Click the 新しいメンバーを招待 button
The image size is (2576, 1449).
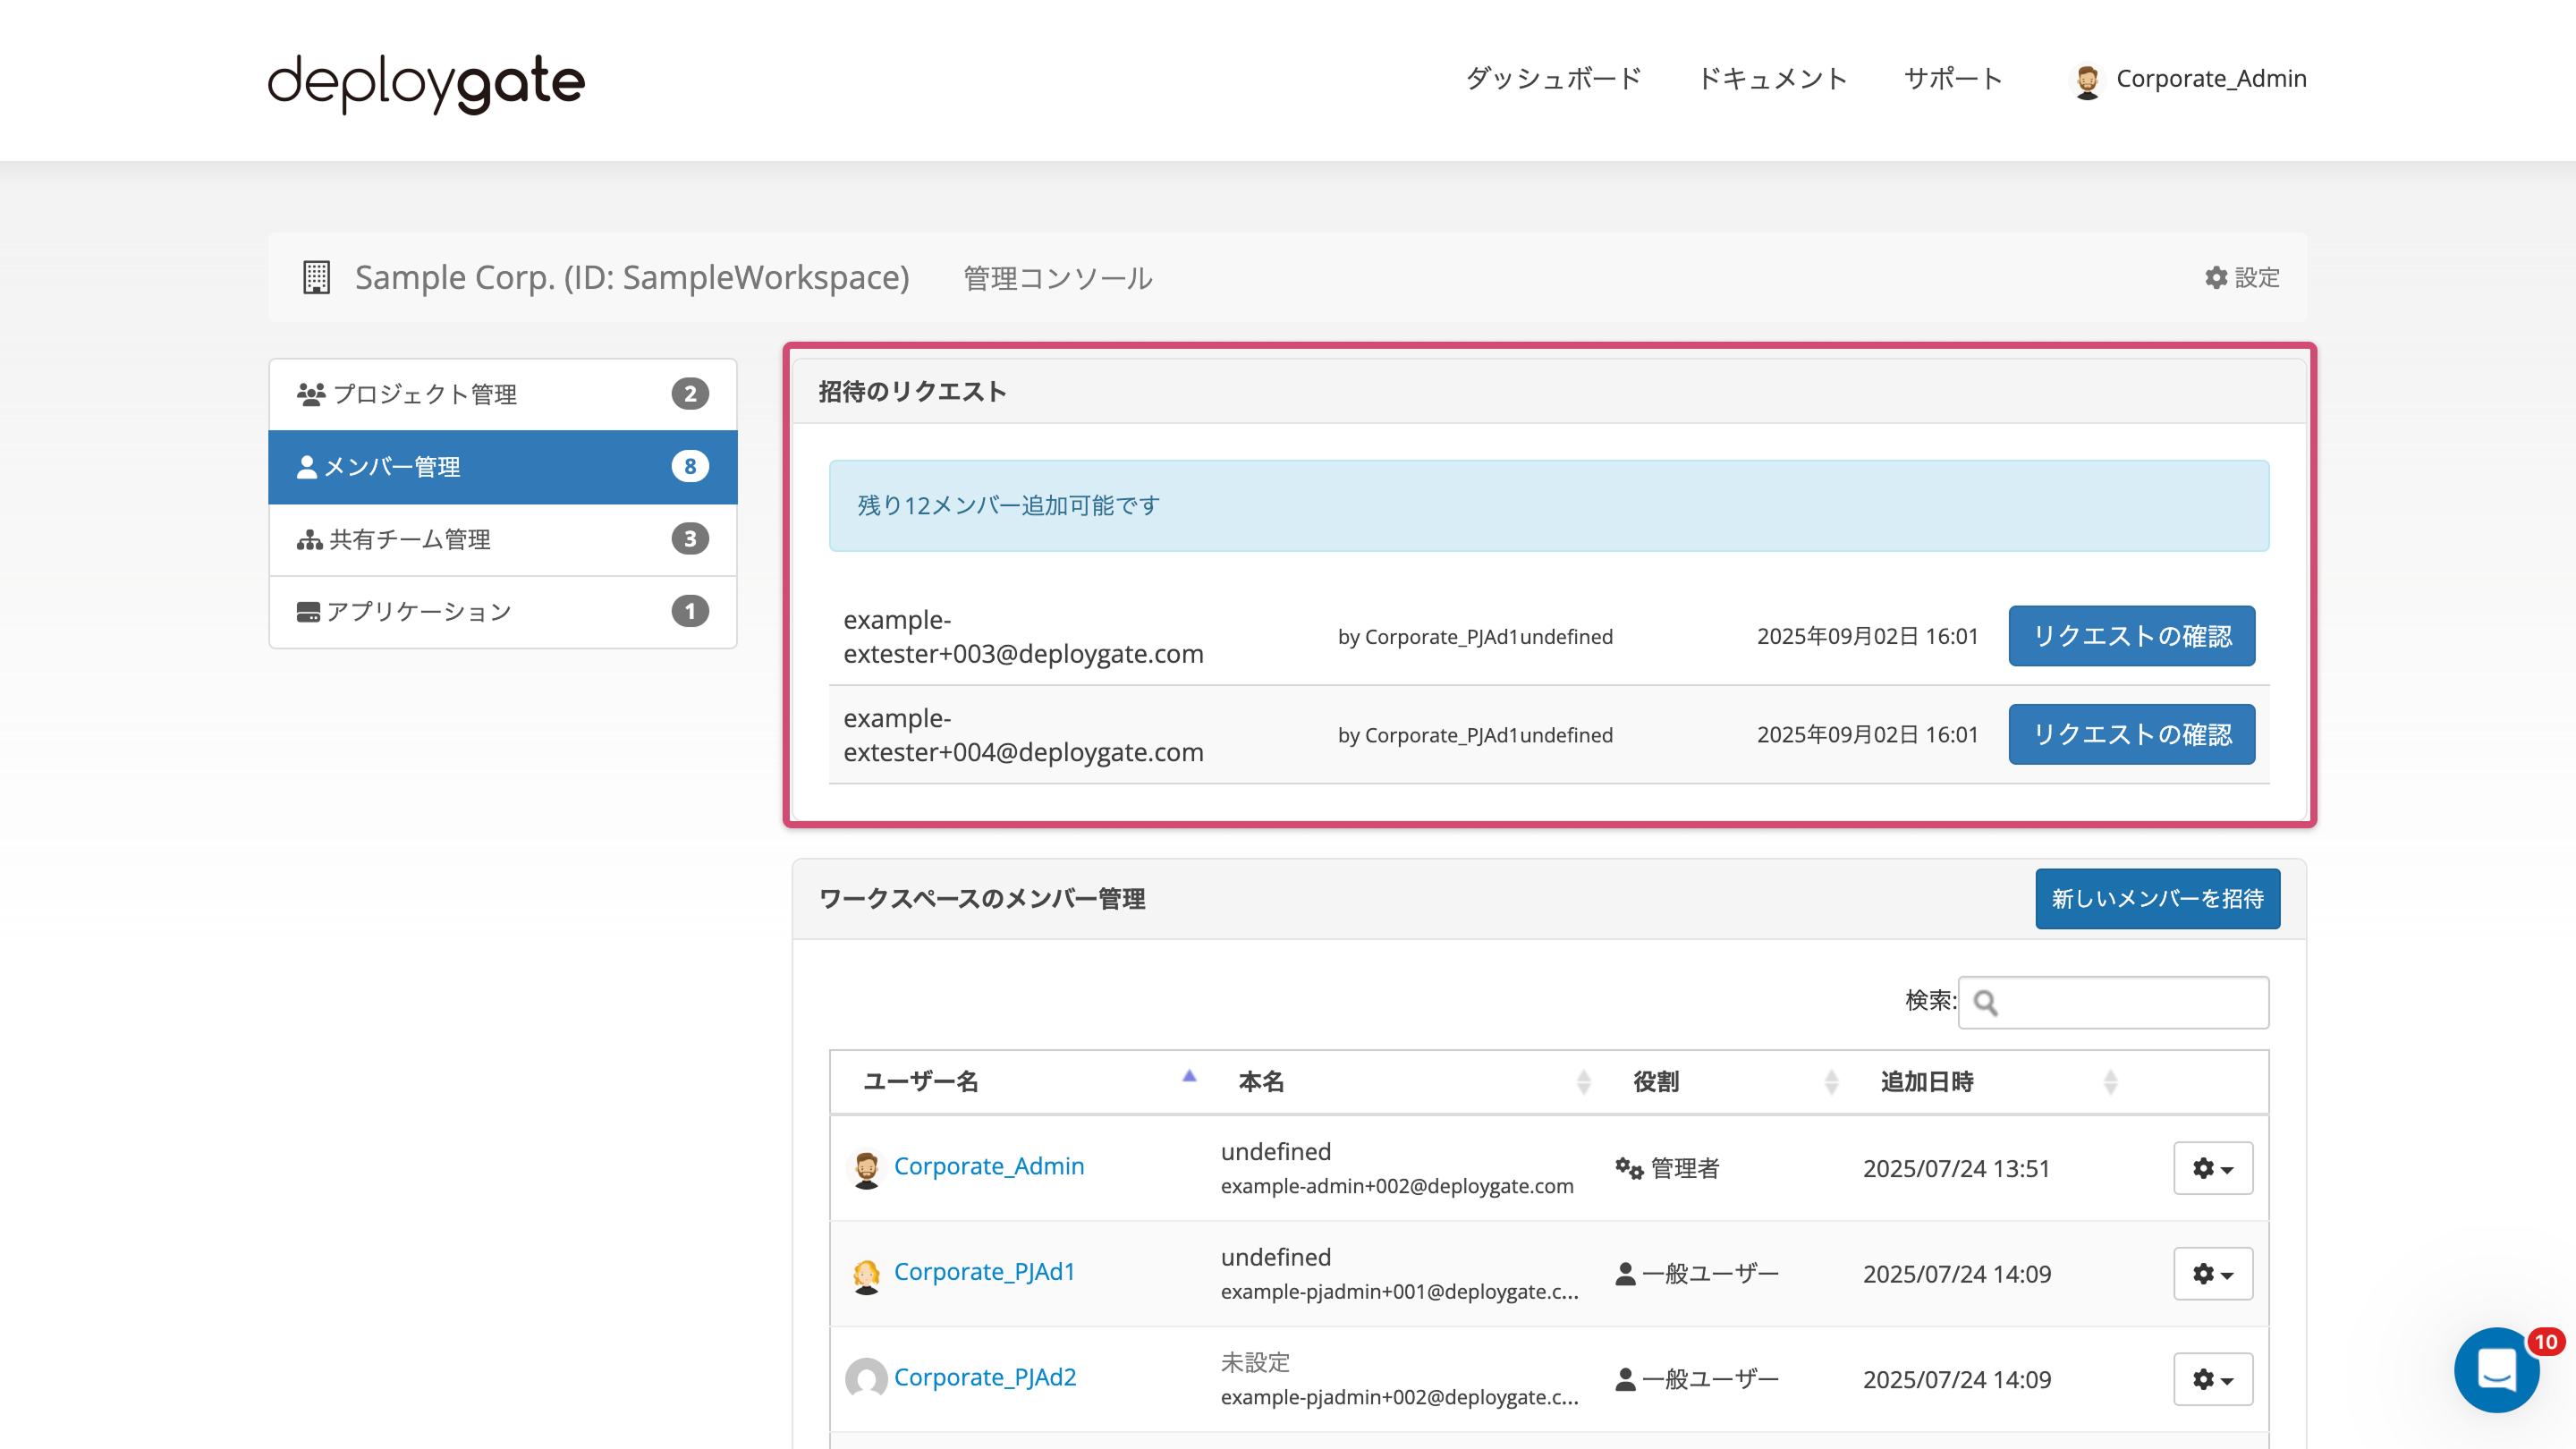2157,898
